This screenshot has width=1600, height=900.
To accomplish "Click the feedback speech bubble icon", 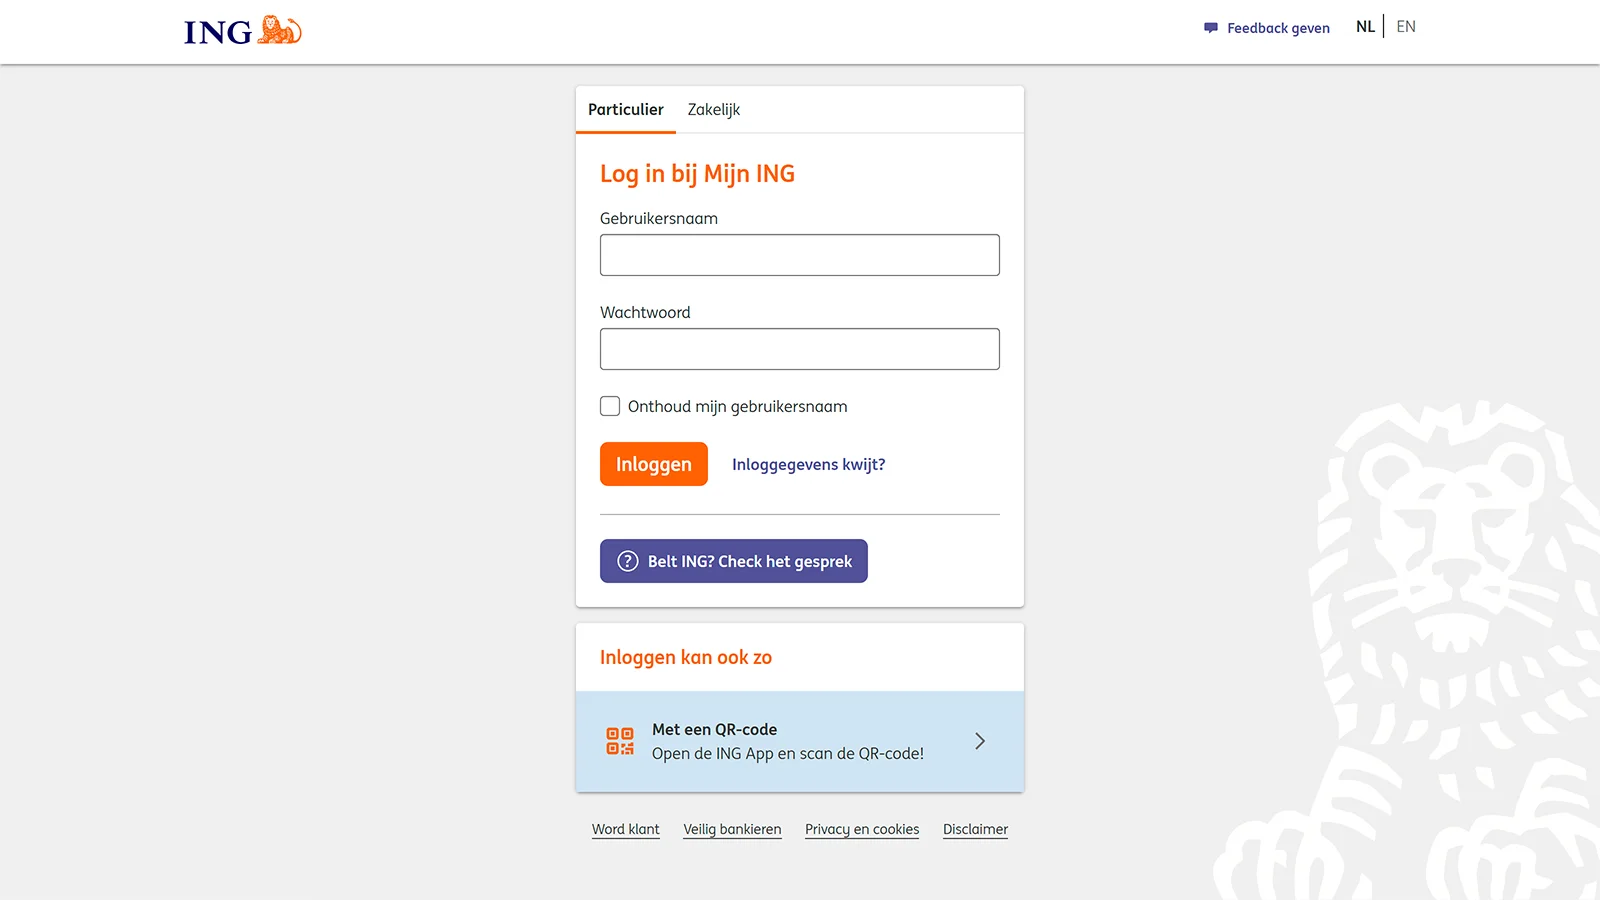I will (x=1210, y=28).
